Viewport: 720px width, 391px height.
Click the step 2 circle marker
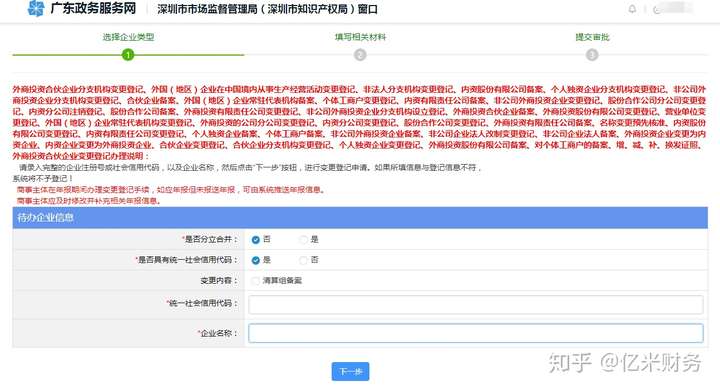pos(360,55)
